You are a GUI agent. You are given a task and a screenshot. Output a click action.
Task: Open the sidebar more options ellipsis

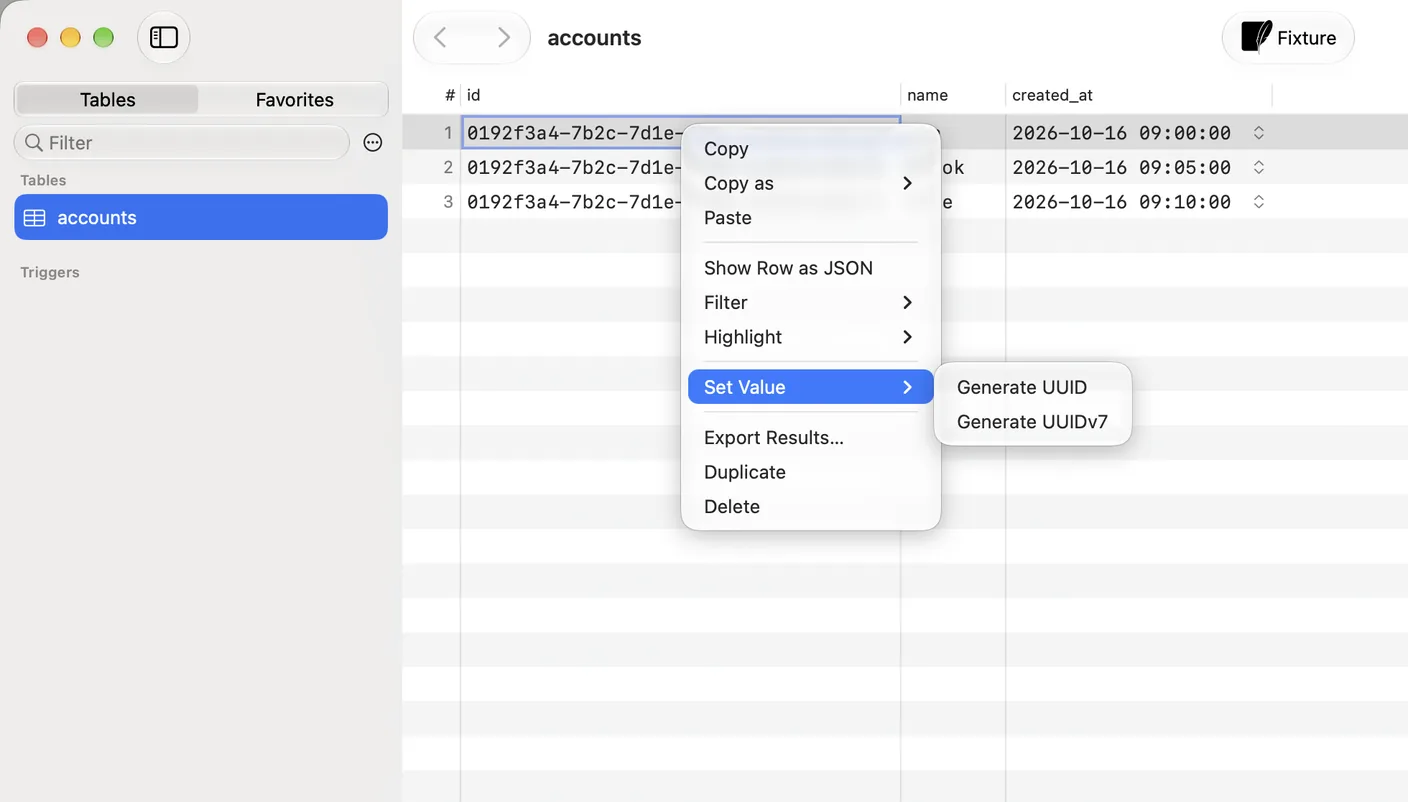click(x=373, y=143)
